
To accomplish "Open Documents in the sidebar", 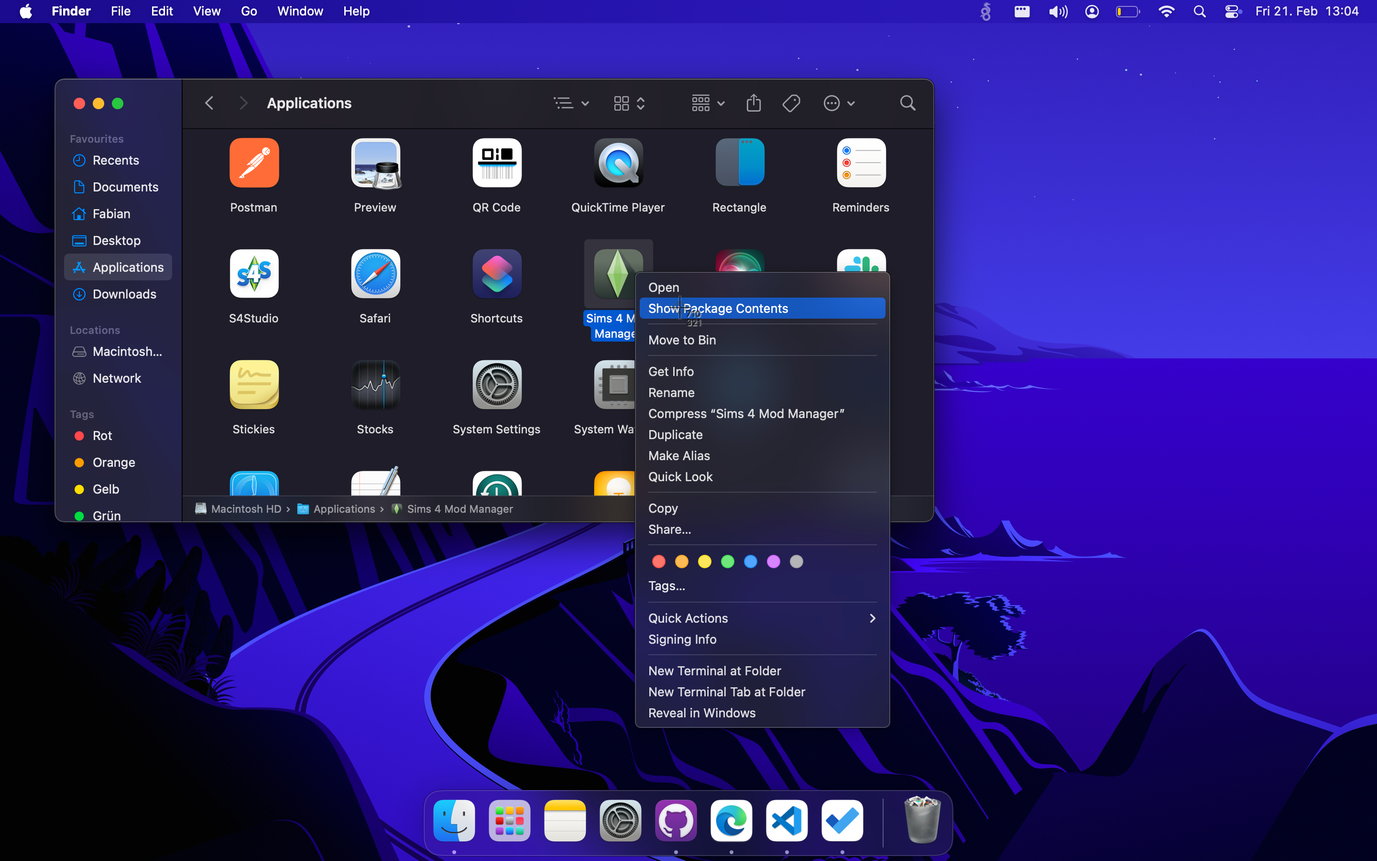I will point(118,187).
